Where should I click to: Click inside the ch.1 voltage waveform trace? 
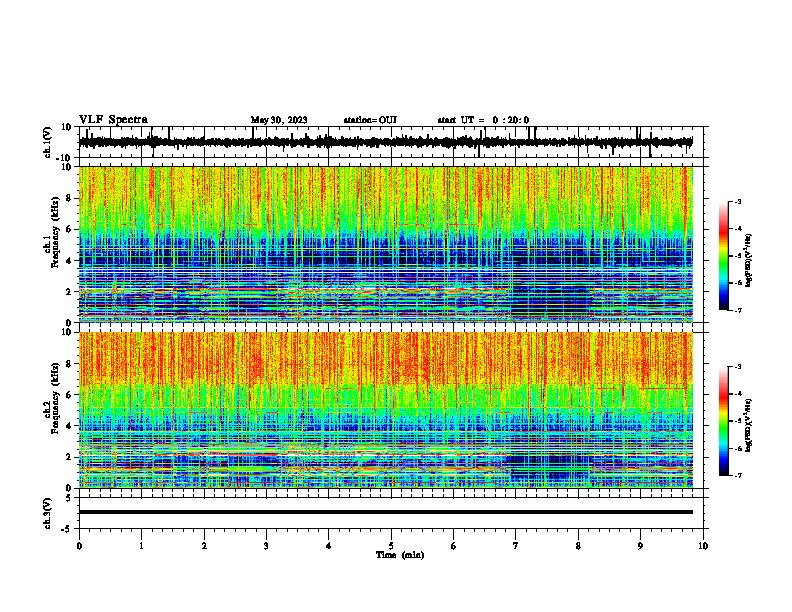tap(385, 142)
